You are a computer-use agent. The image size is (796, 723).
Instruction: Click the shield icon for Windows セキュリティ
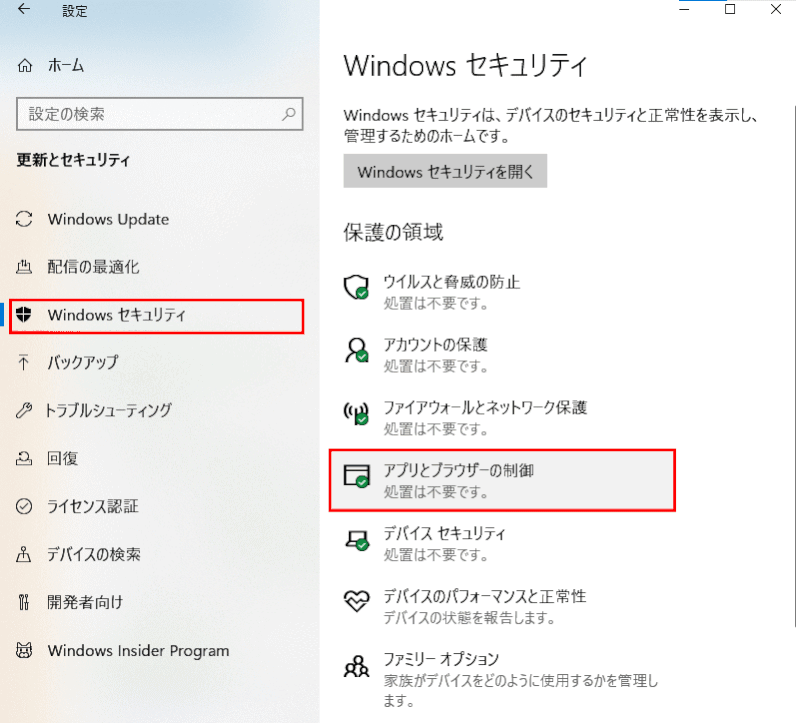tap(24, 314)
